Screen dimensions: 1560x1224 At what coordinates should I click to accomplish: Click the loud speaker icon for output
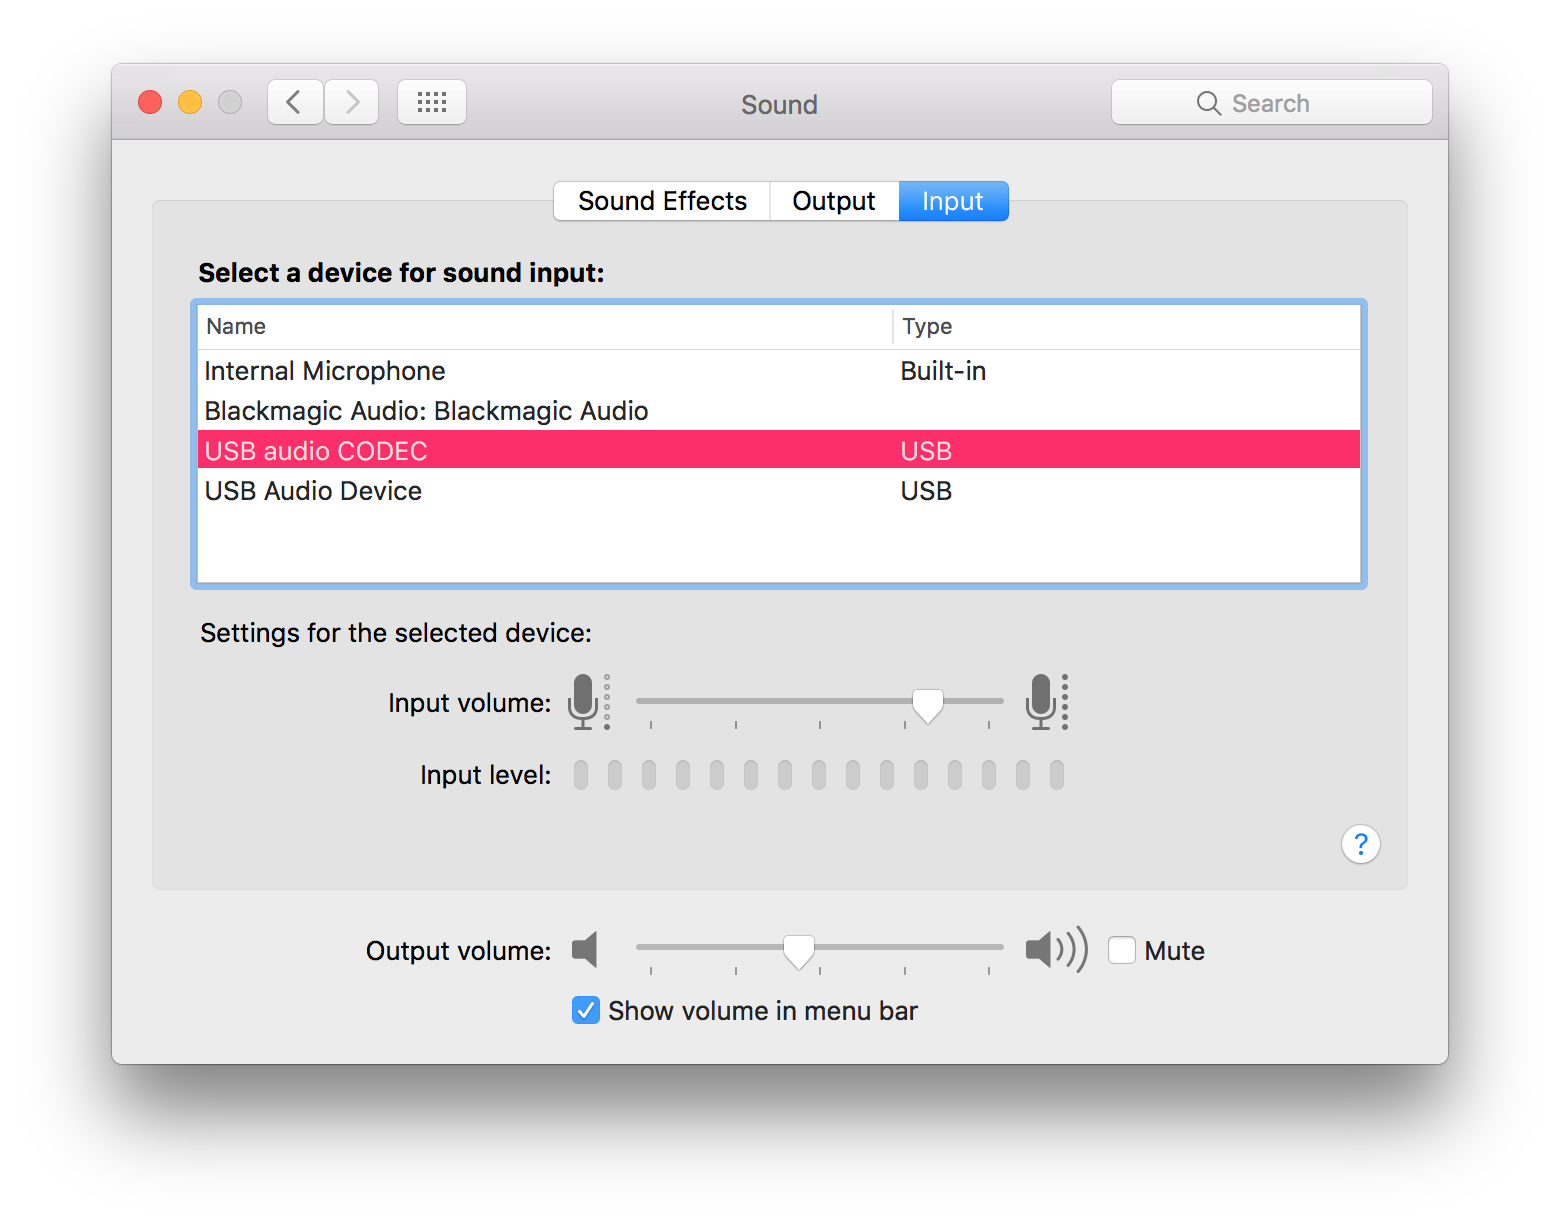click(1056, 949)
